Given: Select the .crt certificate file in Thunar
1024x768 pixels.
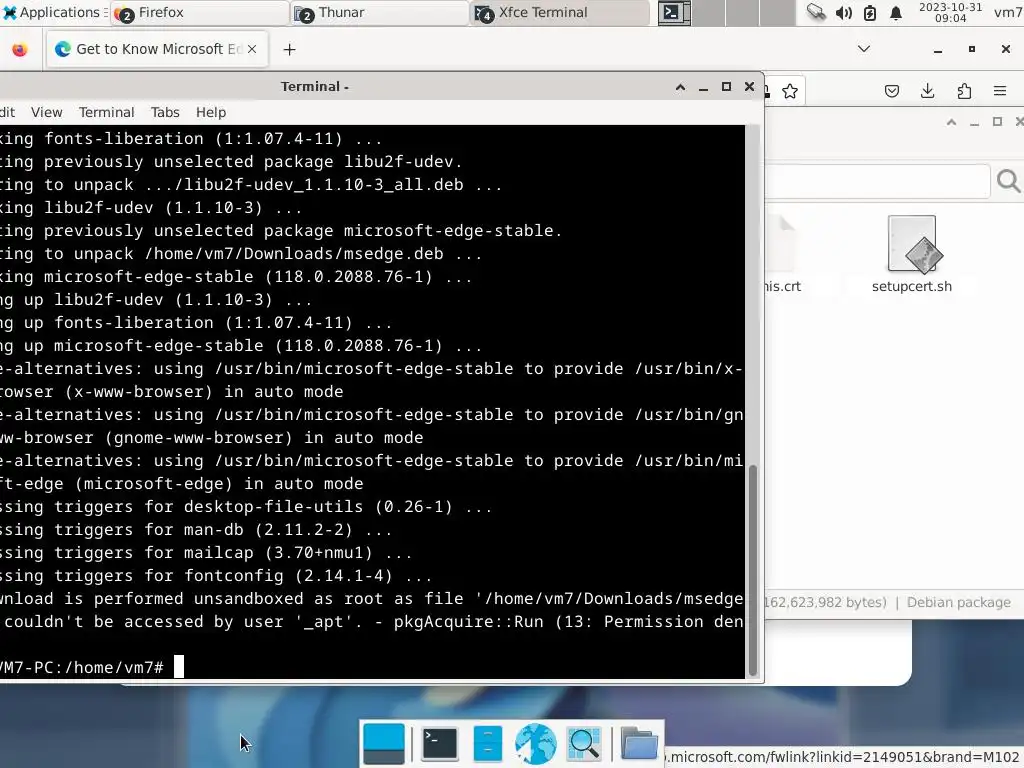Looking at the screenshot, I should 783,255.
